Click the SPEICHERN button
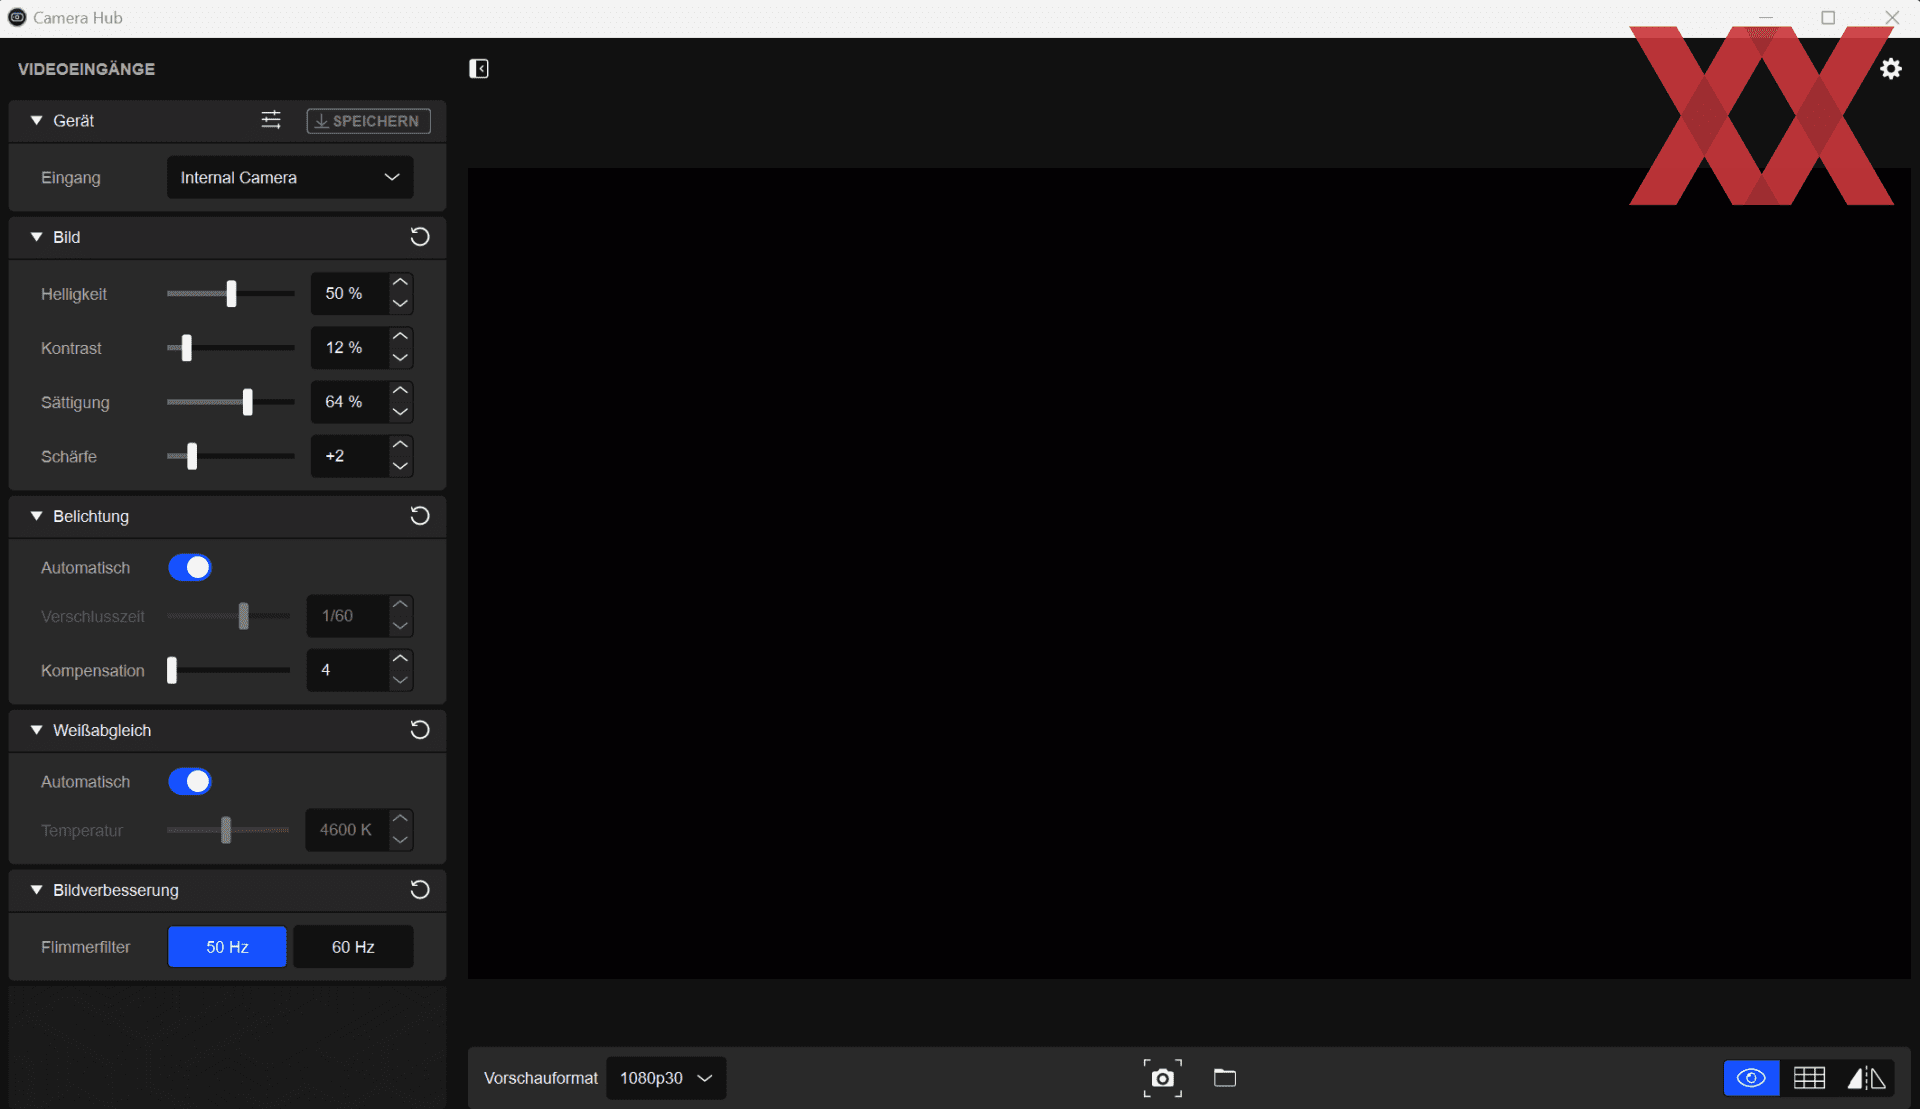 point(368,121)
